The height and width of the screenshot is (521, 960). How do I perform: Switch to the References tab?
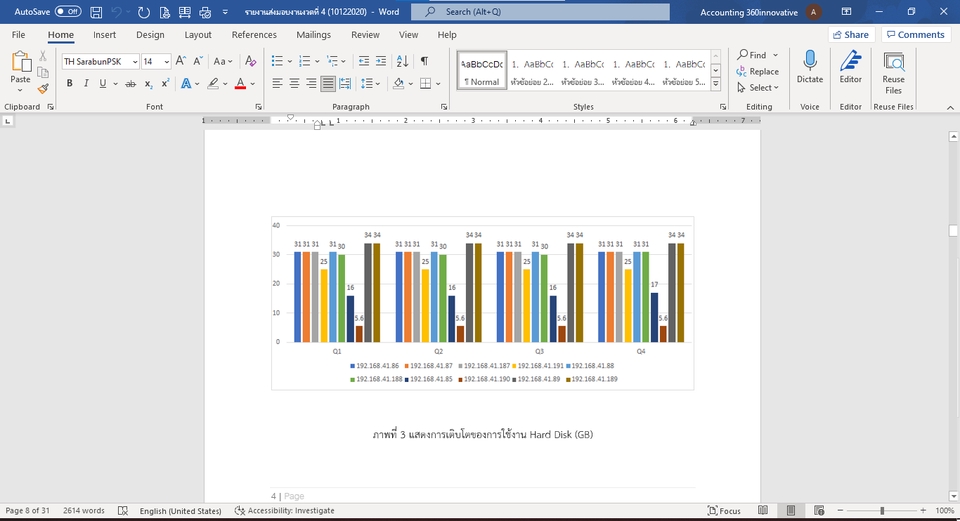pyautogui.click(x=254, y=35)
